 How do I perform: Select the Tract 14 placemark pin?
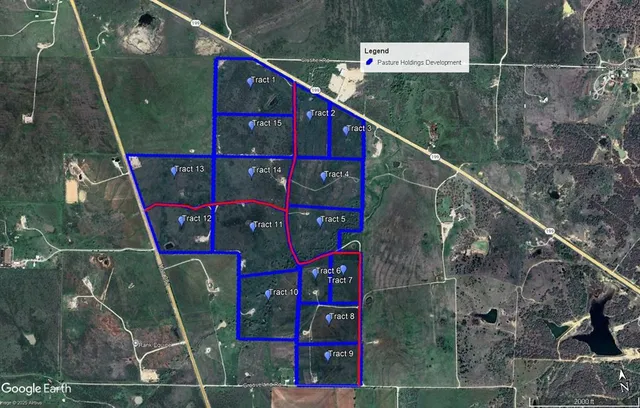tap(252, 171)
